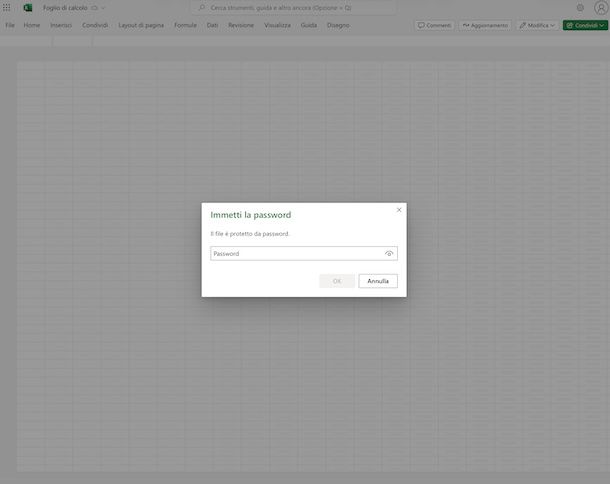The height and width of the screenshot is (484, 610).
Task: Switch to the Formule tab
Action: click(185, 25)
